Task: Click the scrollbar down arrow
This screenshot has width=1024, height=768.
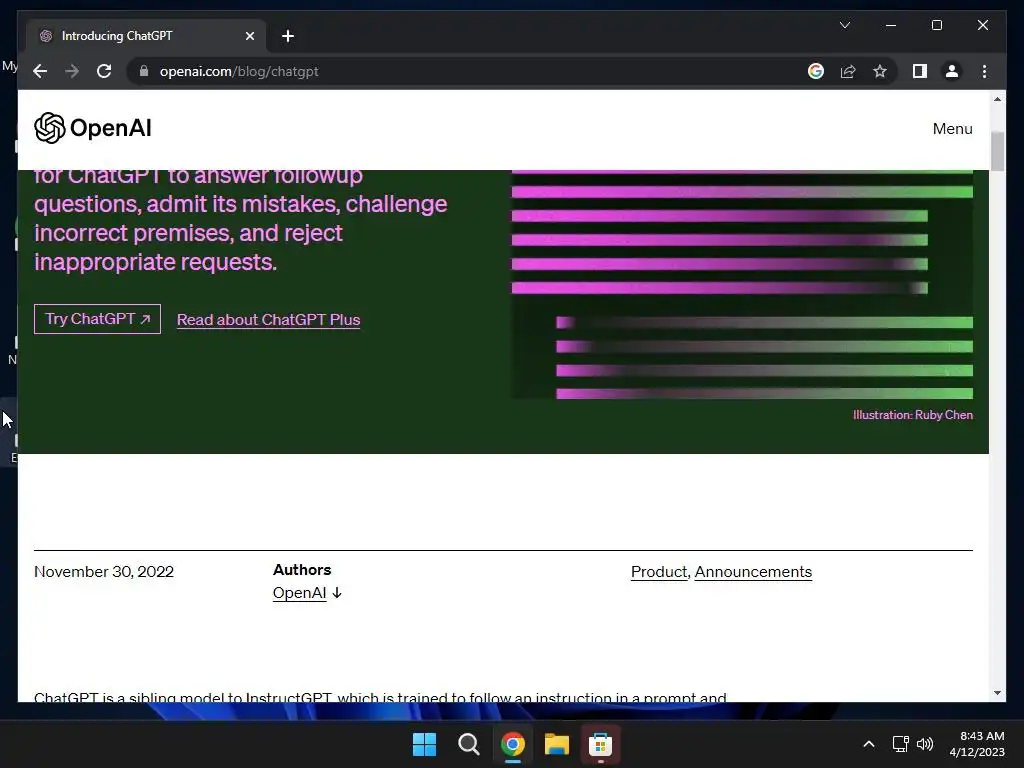Action: pos(997,693)
